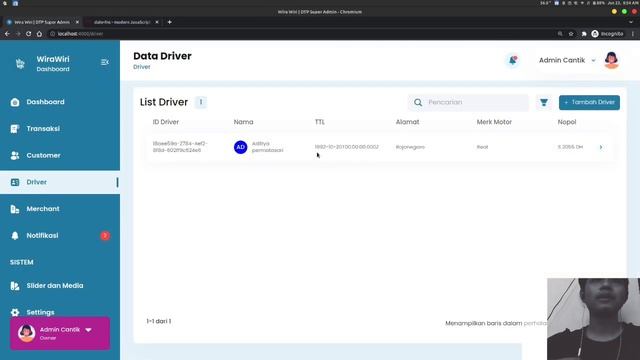Expand the driver row with the chevron
Image resolution: width=640 pixels, height=360 pixels.
point(600,147)
